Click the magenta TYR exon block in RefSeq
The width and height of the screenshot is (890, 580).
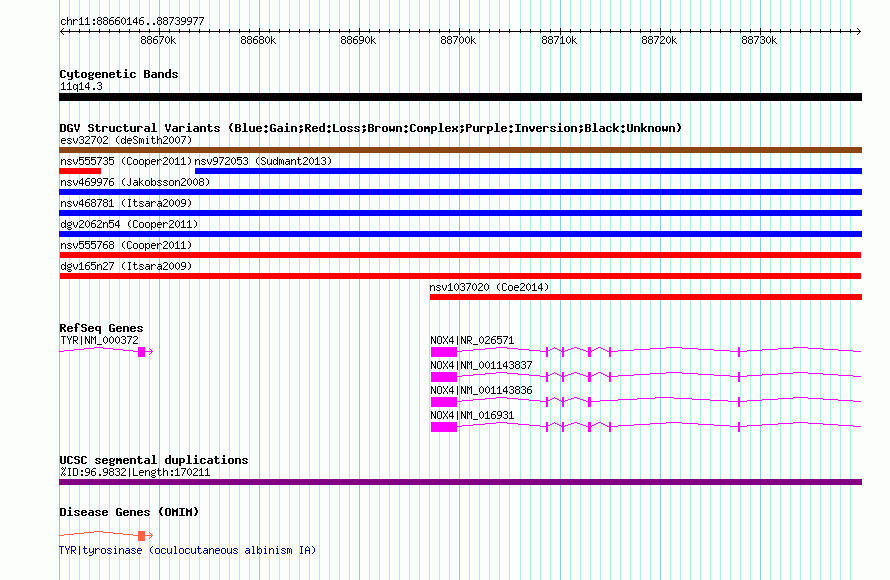142,352
